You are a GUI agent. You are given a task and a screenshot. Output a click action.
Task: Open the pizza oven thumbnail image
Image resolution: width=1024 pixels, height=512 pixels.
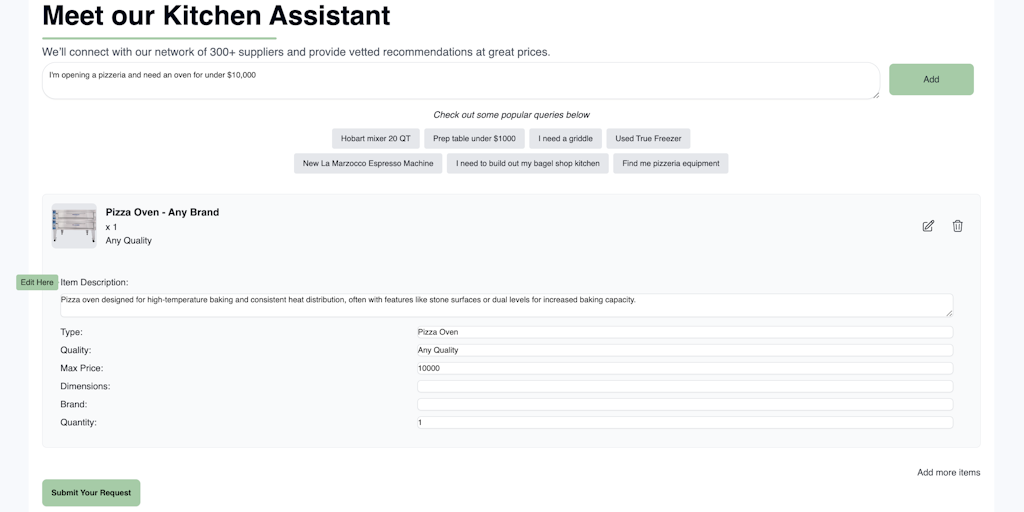coord(74,226)
